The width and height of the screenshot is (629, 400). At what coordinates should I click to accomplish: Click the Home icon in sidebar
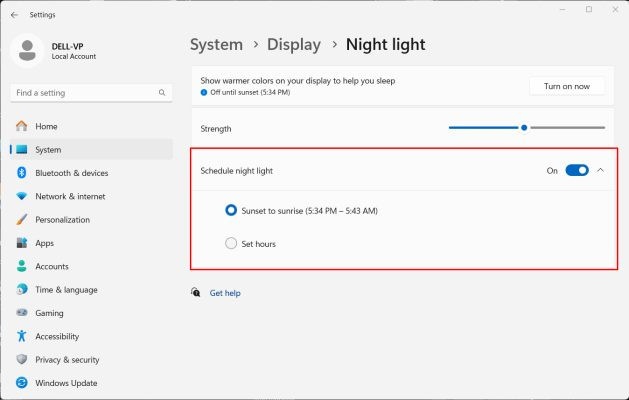pyautogui.click(x=21, y=127)
